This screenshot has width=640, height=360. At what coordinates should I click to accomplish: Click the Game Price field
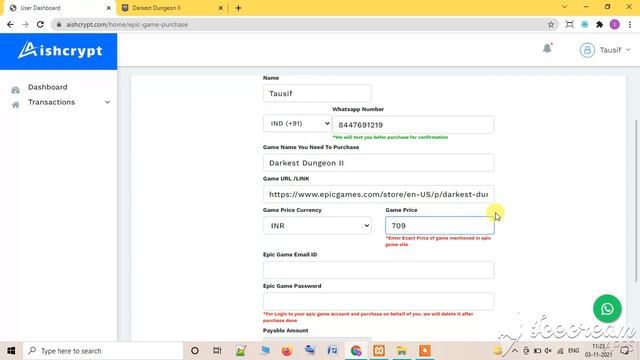coord(440,225)
